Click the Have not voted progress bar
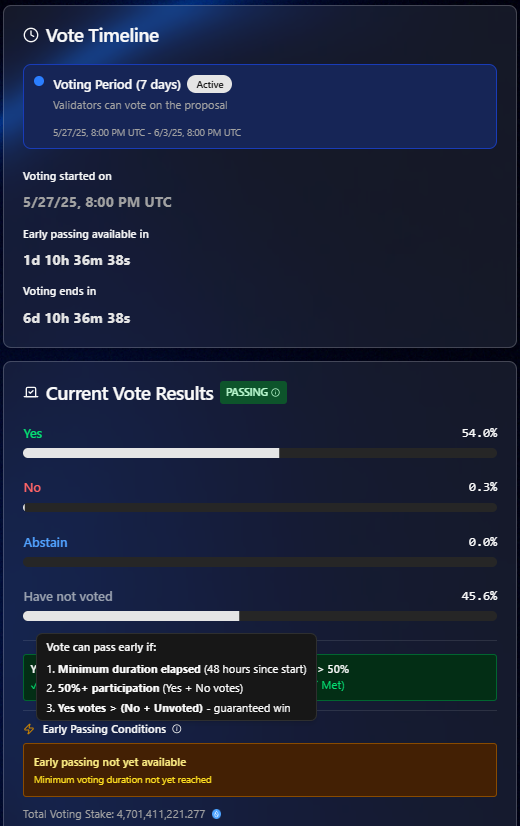The width and height of the screenshot is (520, 826). coord(260,616)
